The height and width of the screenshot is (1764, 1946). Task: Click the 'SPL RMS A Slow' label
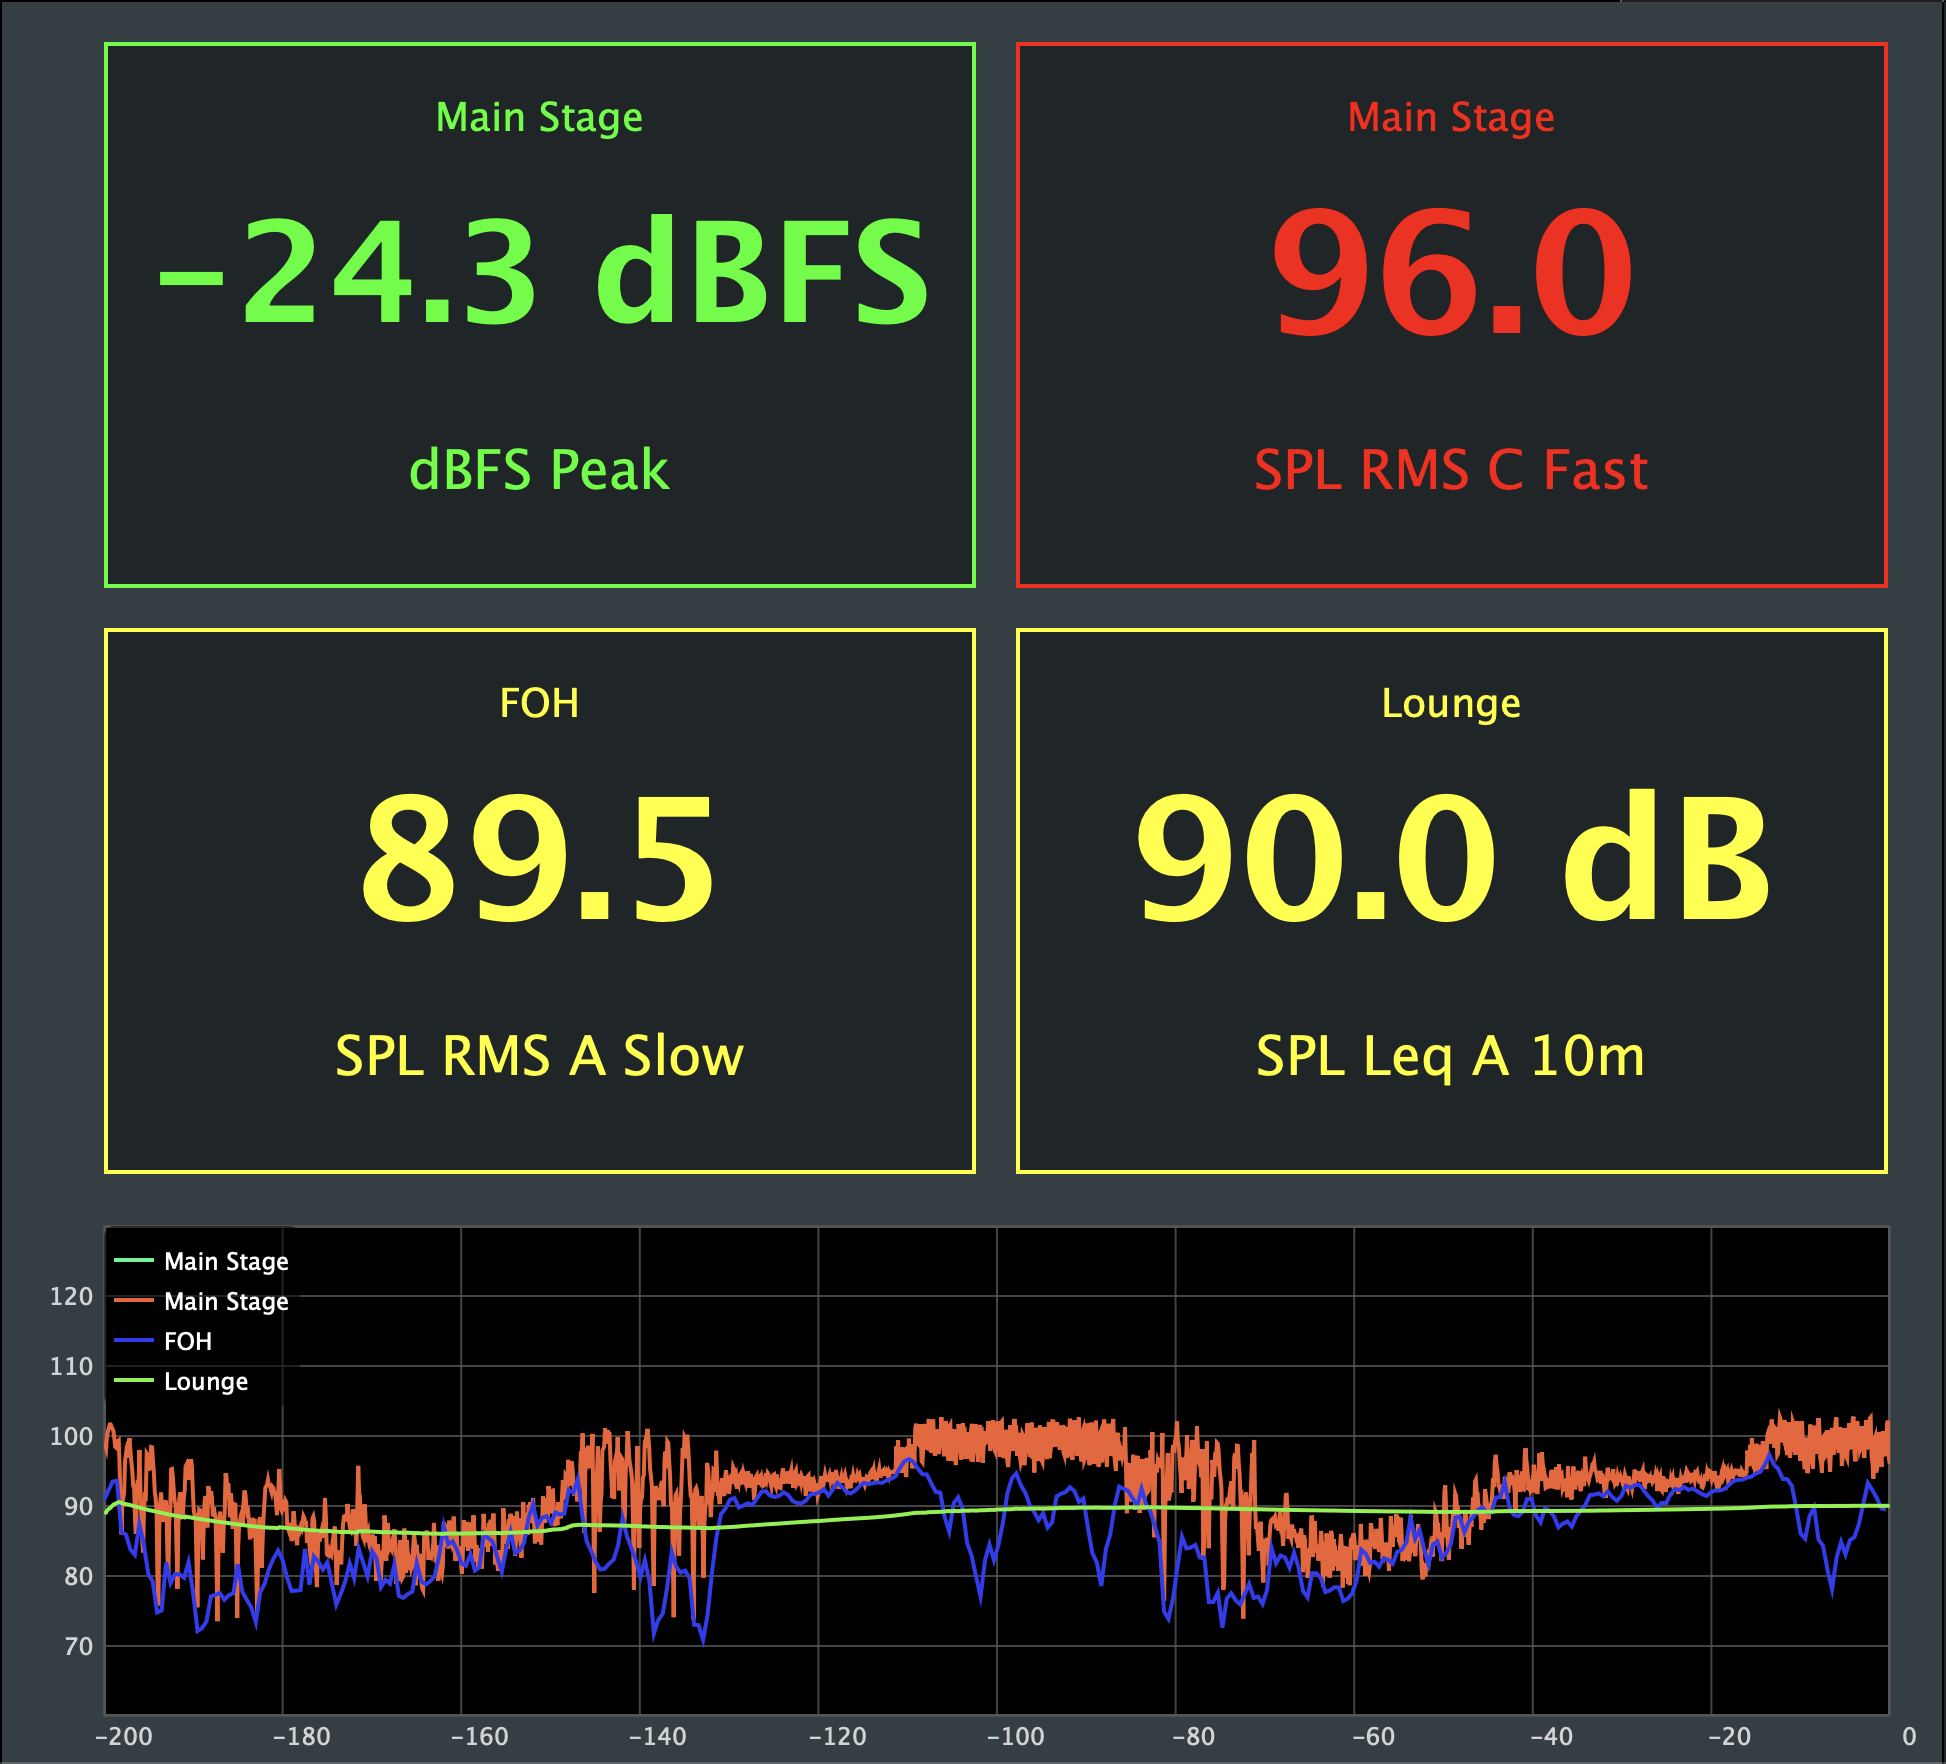coord(539,1055)
